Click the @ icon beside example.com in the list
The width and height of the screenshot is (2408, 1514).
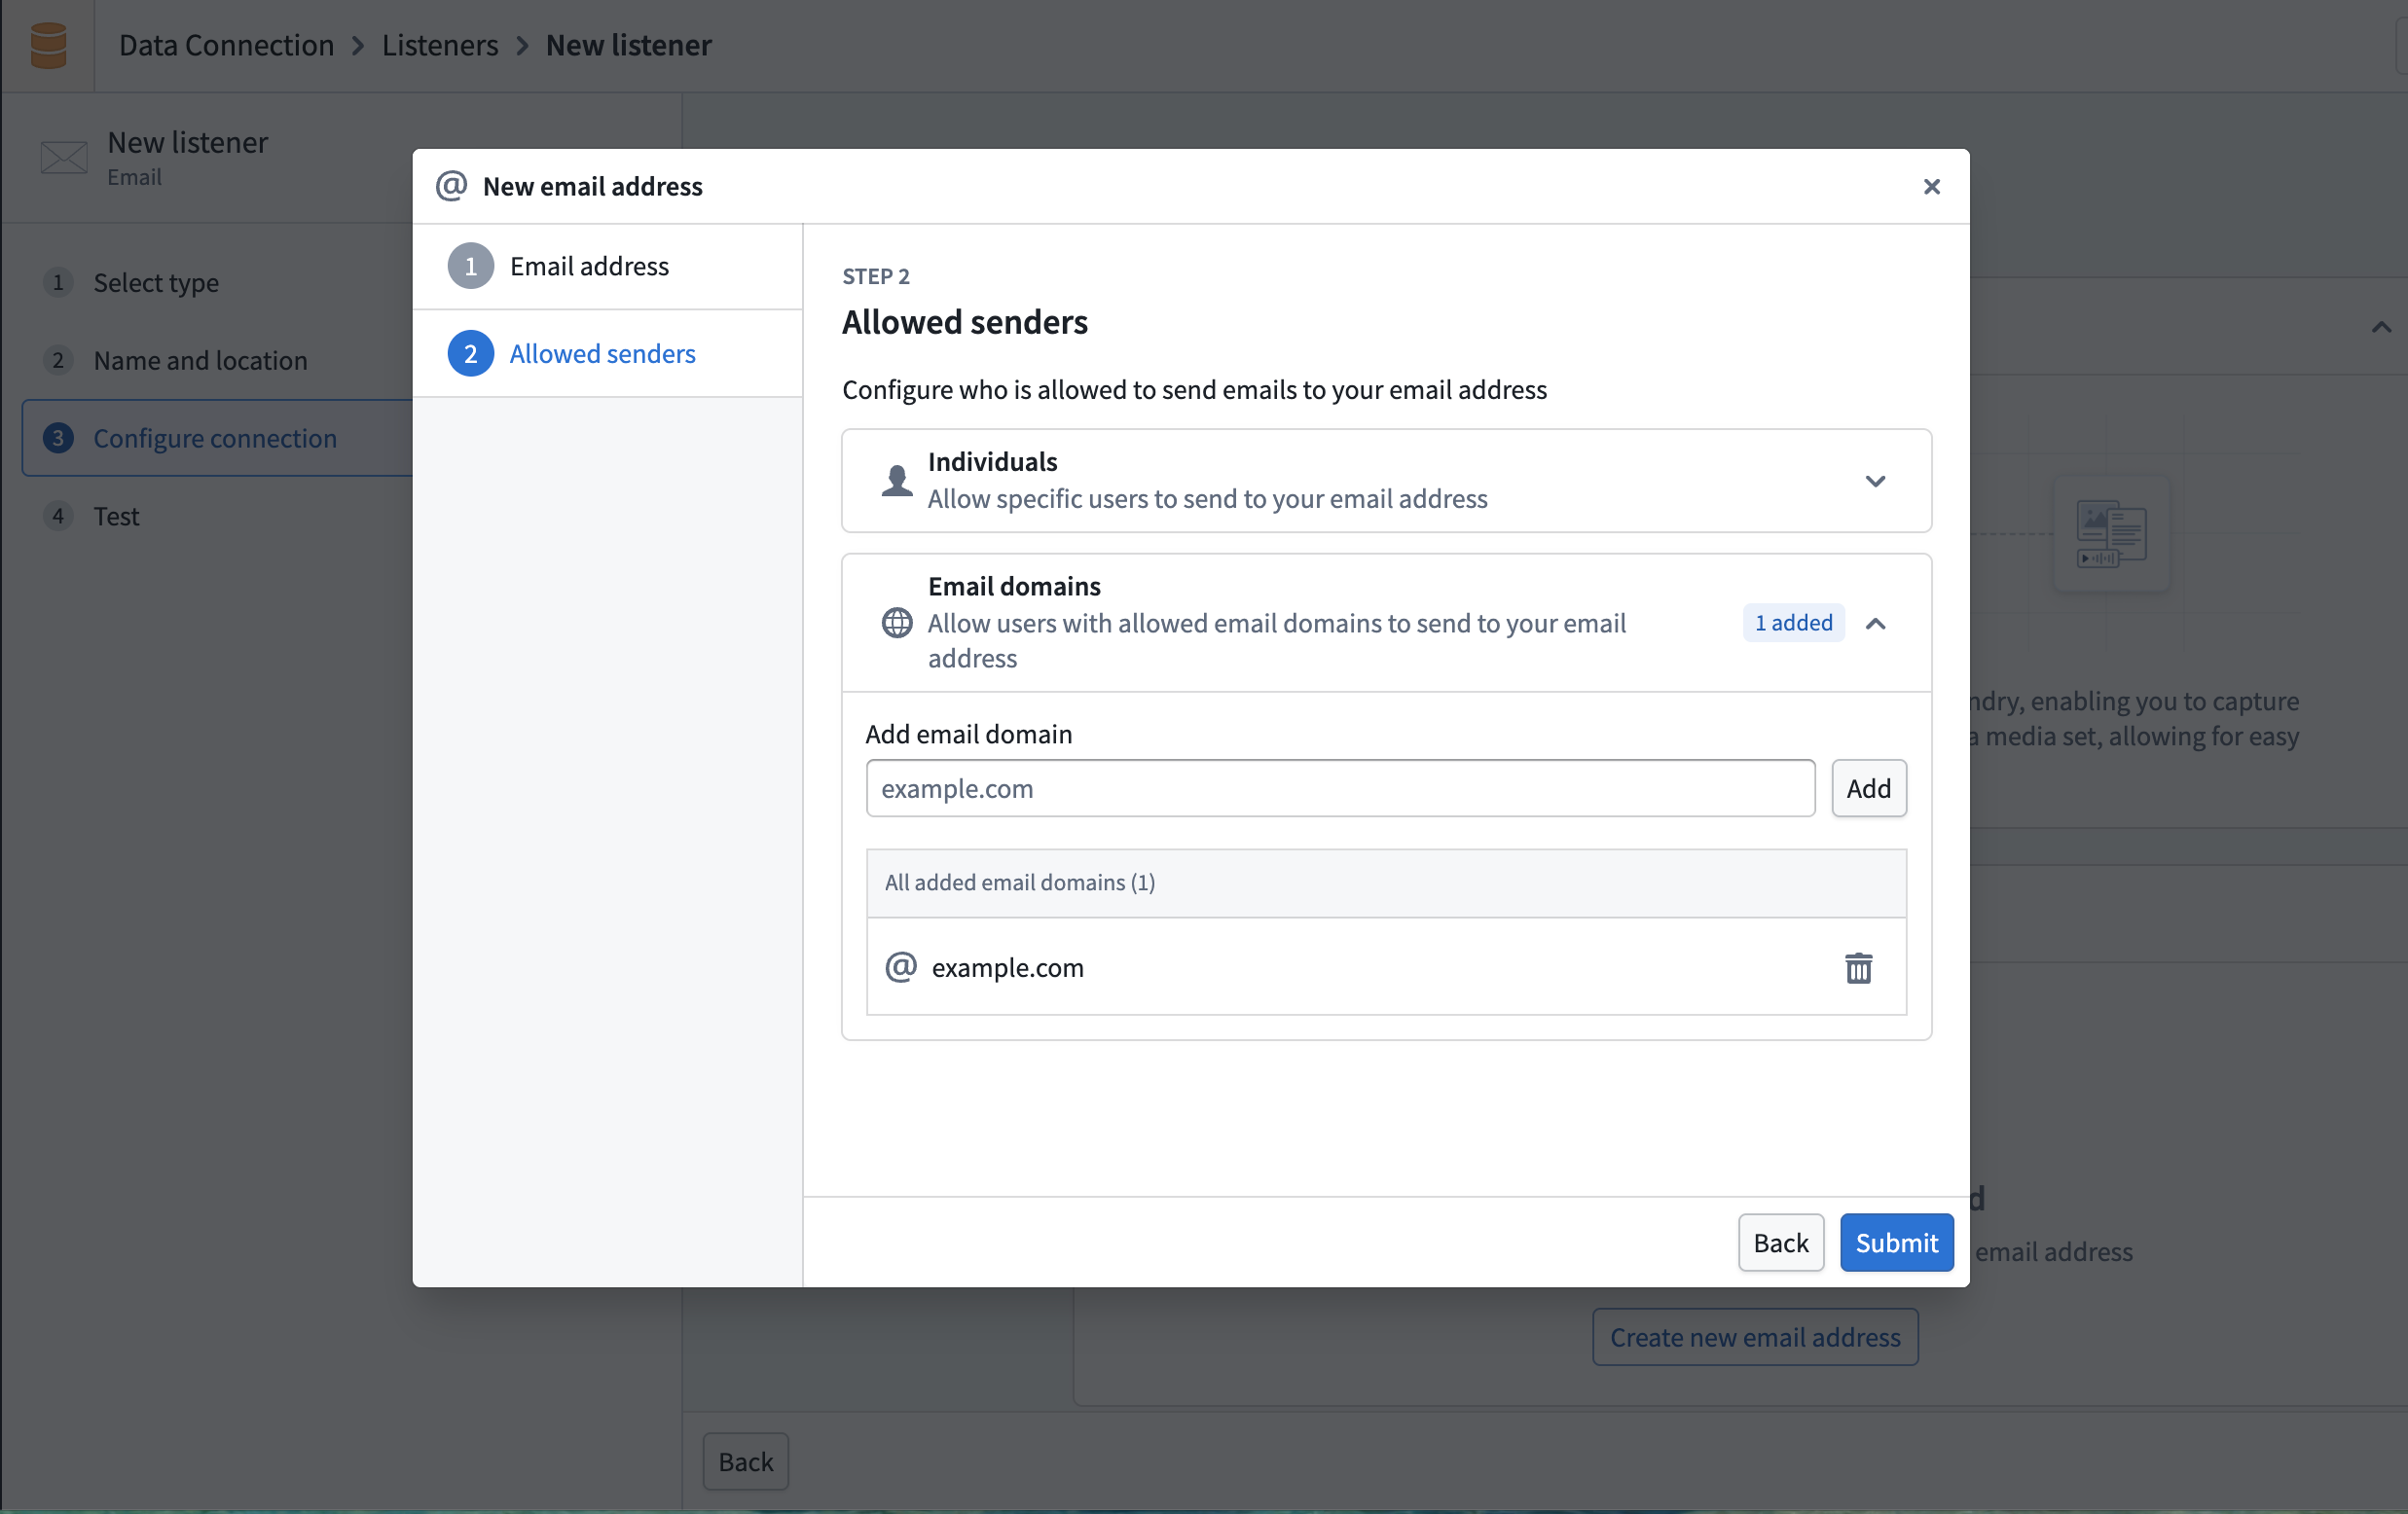pyautogui.click(x=899, y=967)
